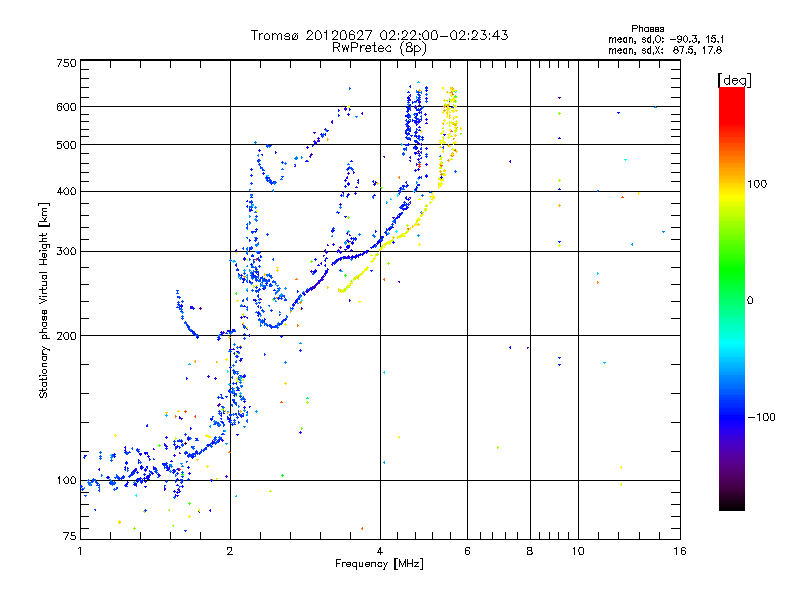800x600 pixels.
Task: Click the 'mean, sd,O: -90.3, 15.1' line
Action: coord(666,39)
